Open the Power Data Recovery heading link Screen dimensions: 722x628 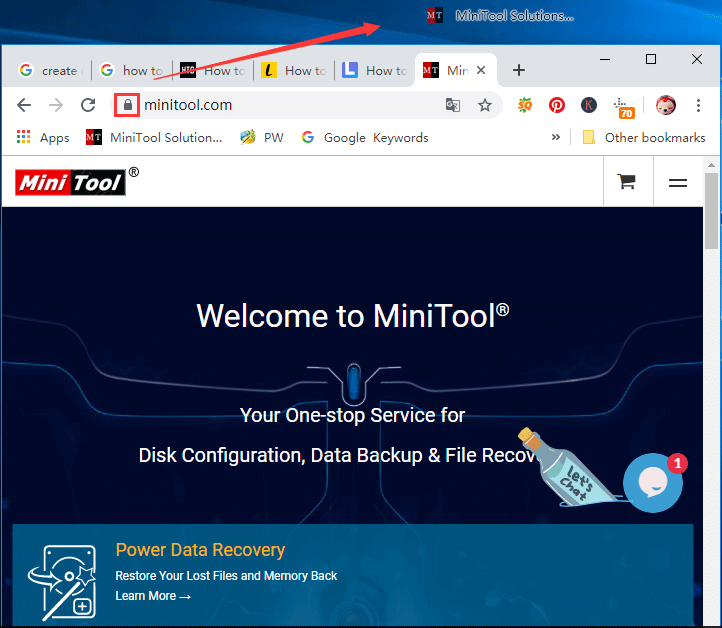click(x=200, y=550)
